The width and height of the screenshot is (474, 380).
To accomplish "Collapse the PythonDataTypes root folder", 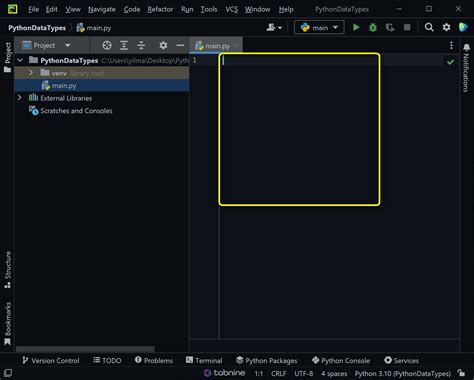I will click(20, 60).
